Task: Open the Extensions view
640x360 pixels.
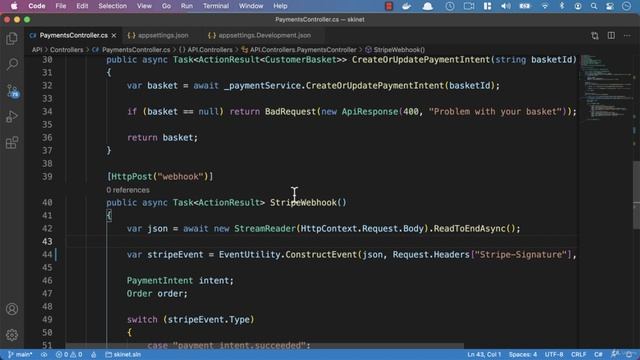Action: coord(12,143)
